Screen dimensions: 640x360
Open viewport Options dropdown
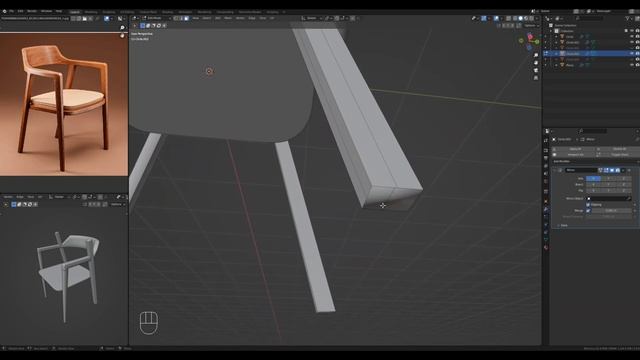pos(531,25)
